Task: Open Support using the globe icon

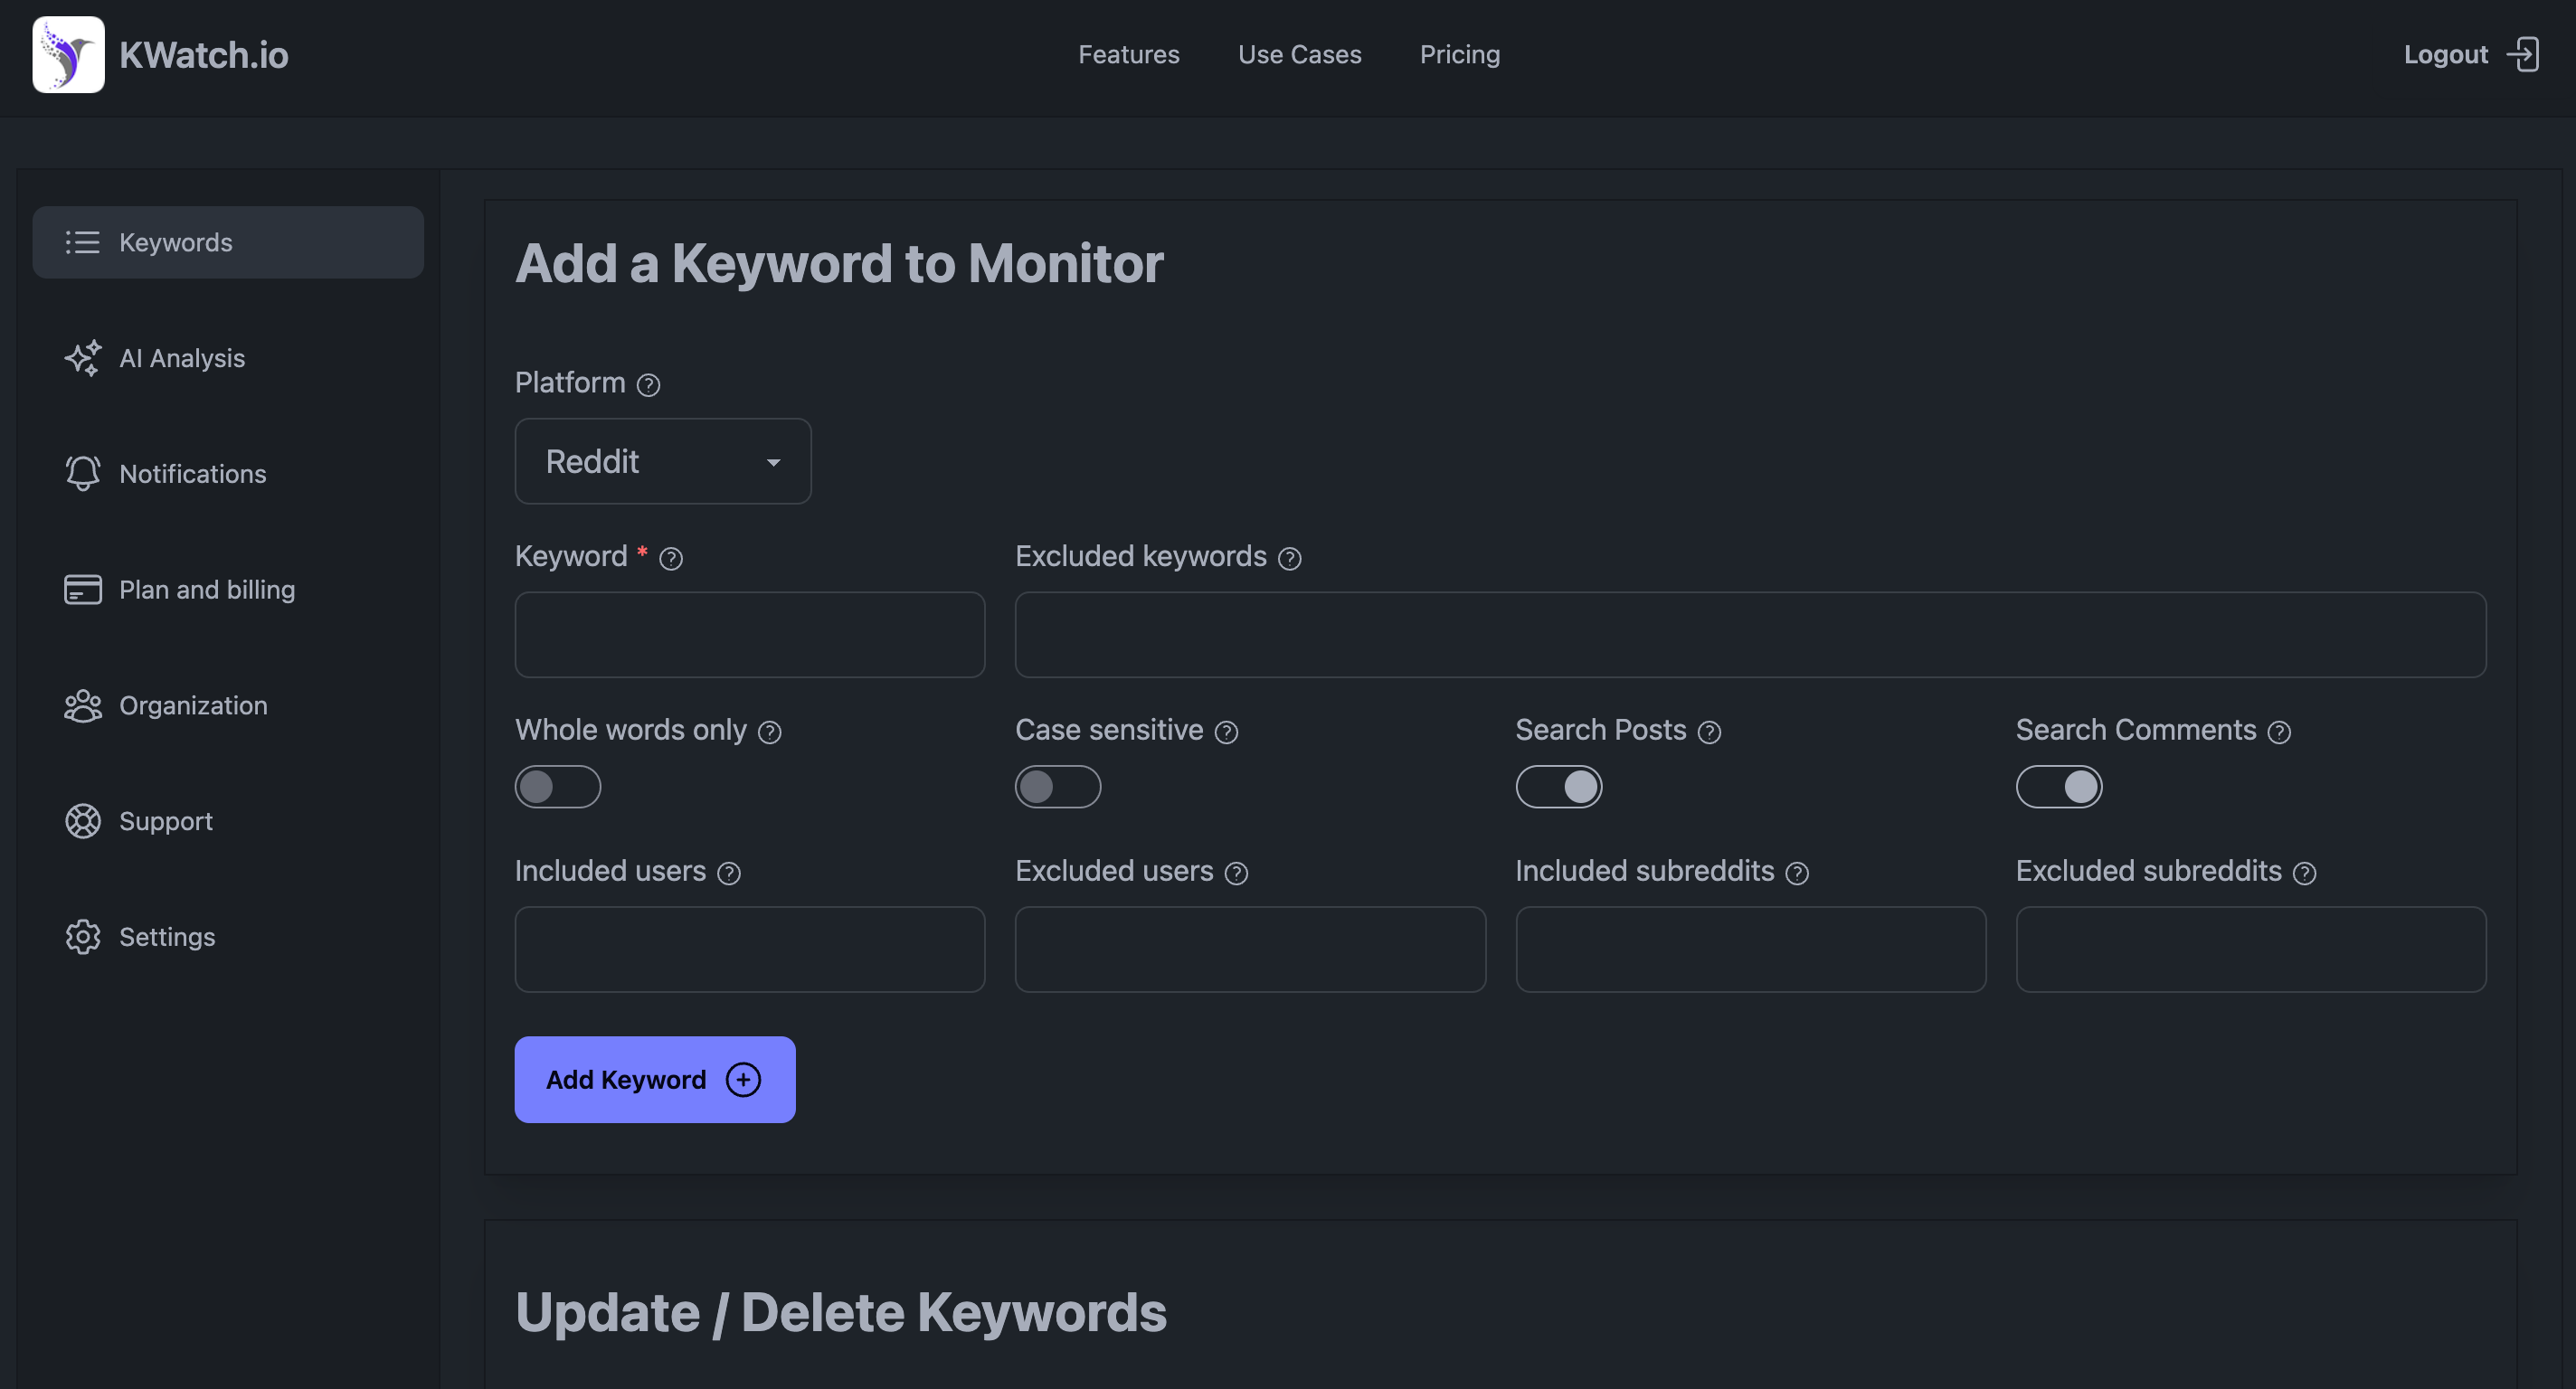Action: 83,821
